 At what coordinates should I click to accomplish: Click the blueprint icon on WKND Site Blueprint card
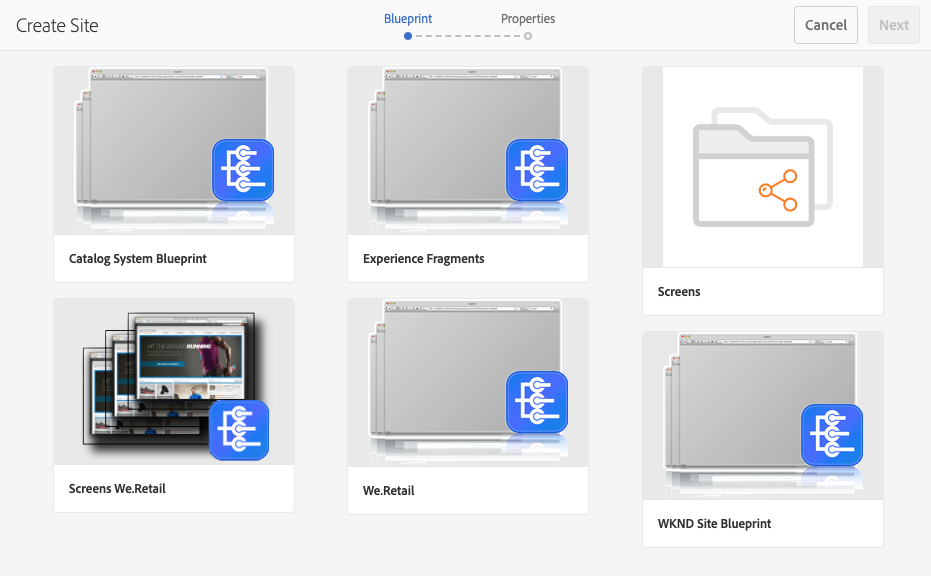coord(832,435)
